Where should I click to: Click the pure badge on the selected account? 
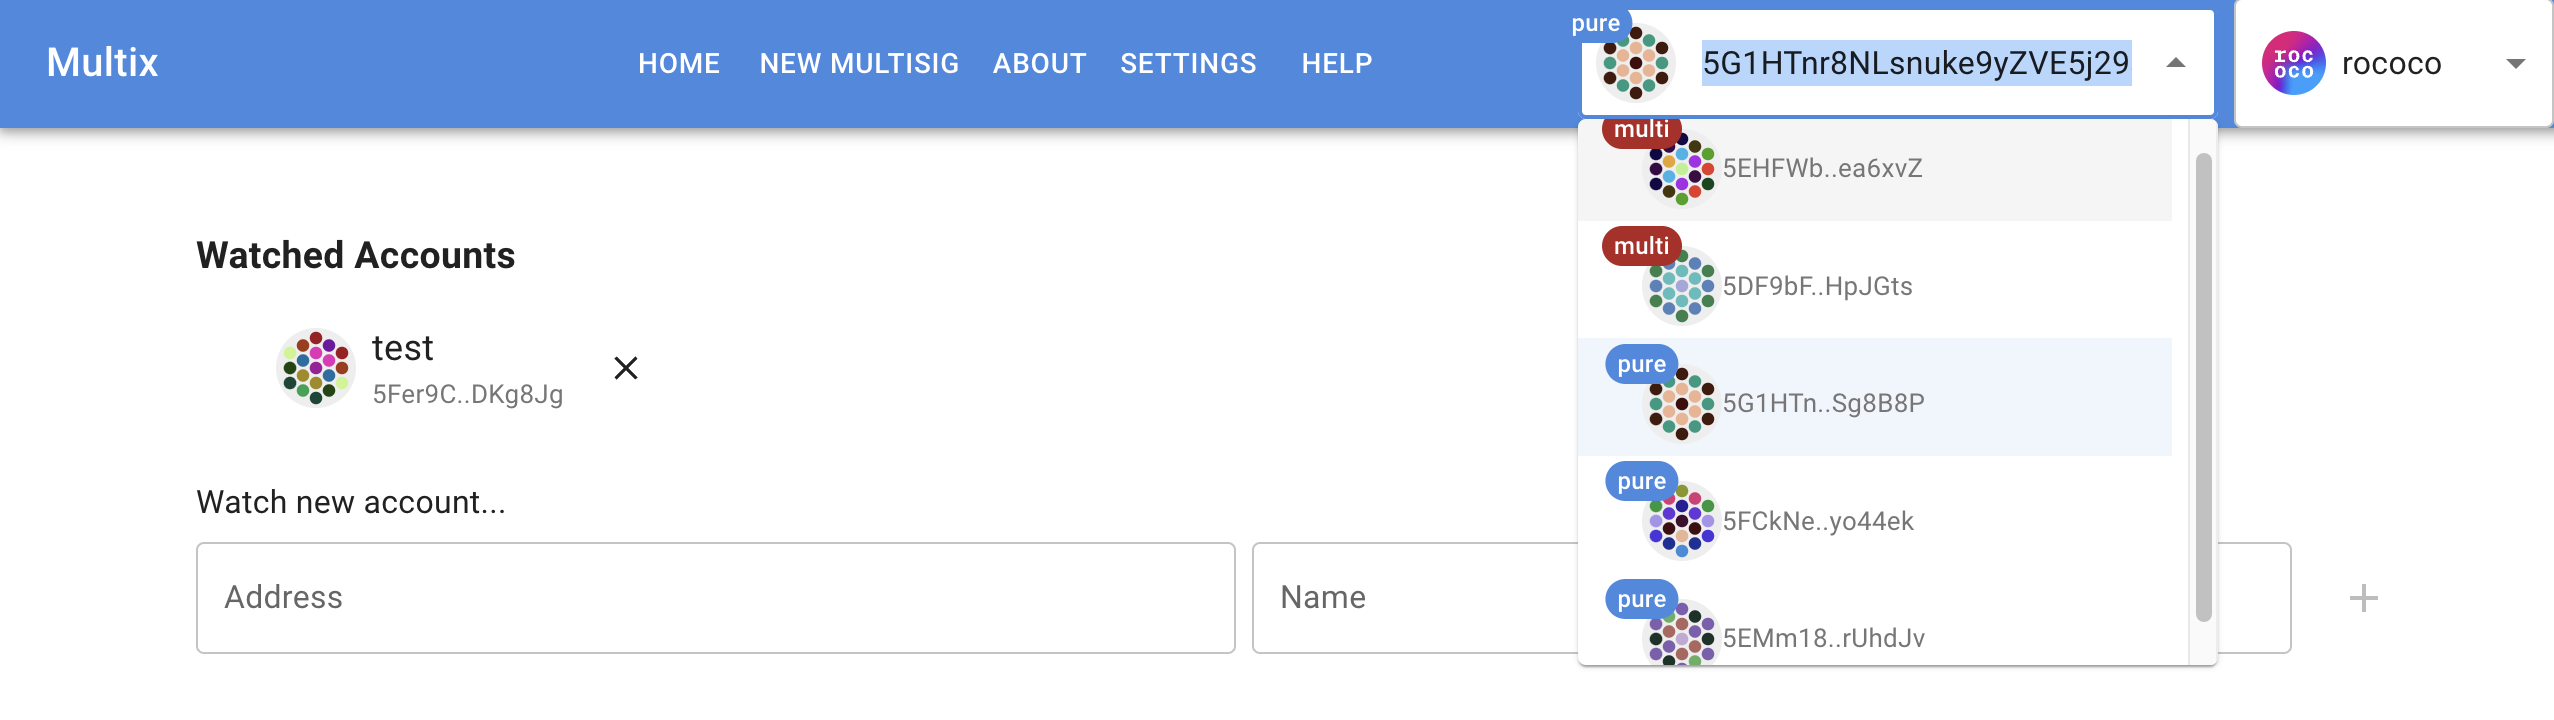[x=1594, y=22]
